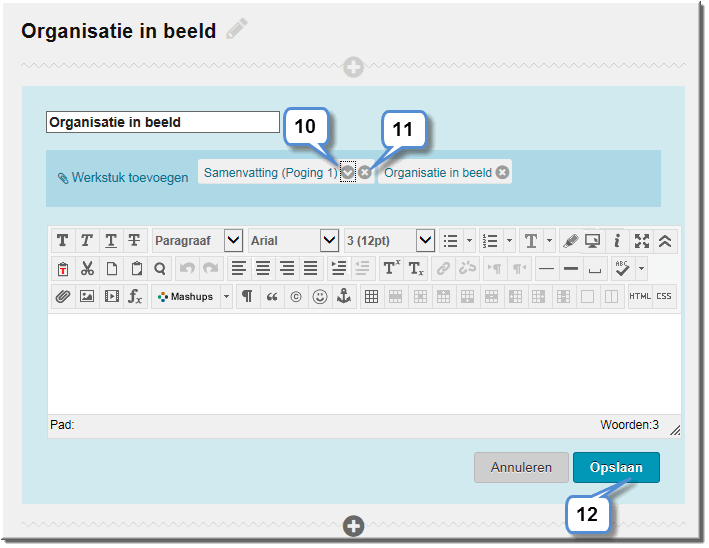Align text right
This screenshot has width=709, height=548.
coord(287,269)
